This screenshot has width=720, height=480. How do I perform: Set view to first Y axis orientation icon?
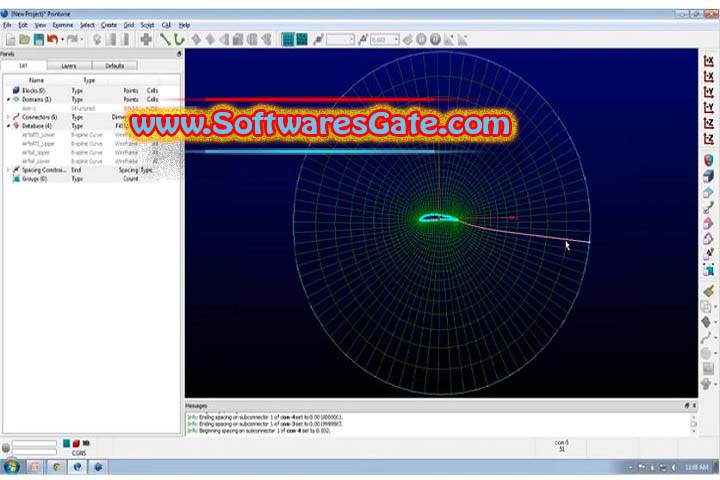[709, 92]
